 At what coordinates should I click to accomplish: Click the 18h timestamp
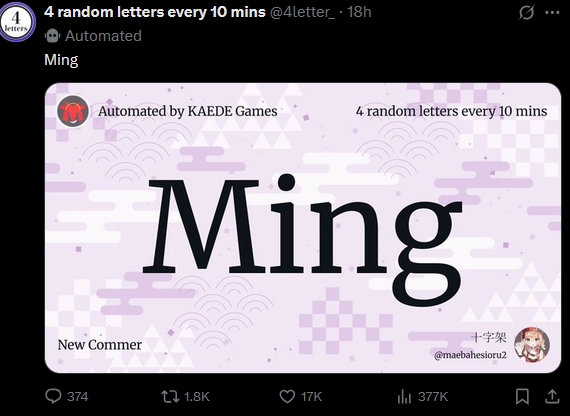point(359,12)
